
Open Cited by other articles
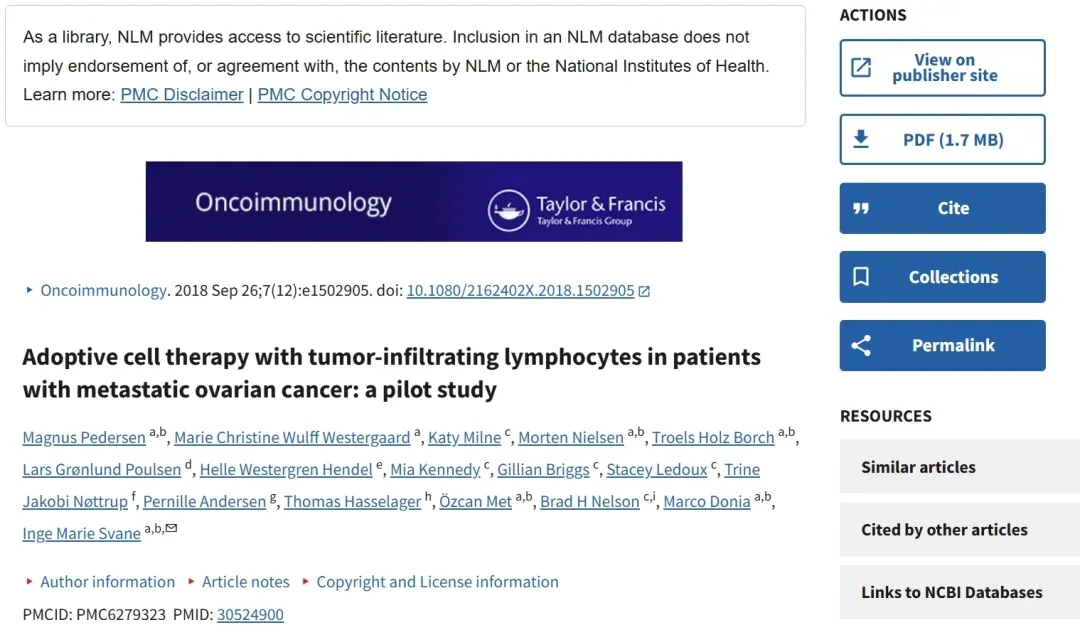point(959,529)
